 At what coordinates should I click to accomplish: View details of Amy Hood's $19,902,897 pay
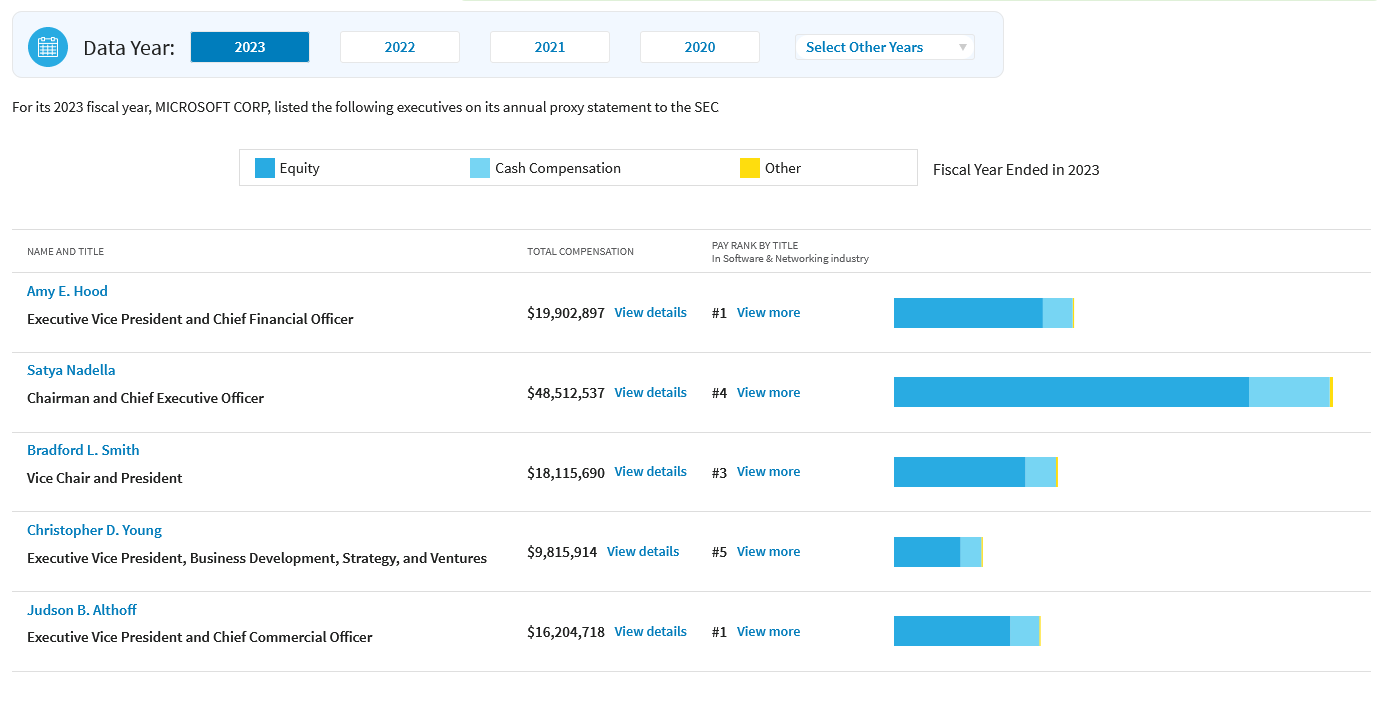(651, 312)
